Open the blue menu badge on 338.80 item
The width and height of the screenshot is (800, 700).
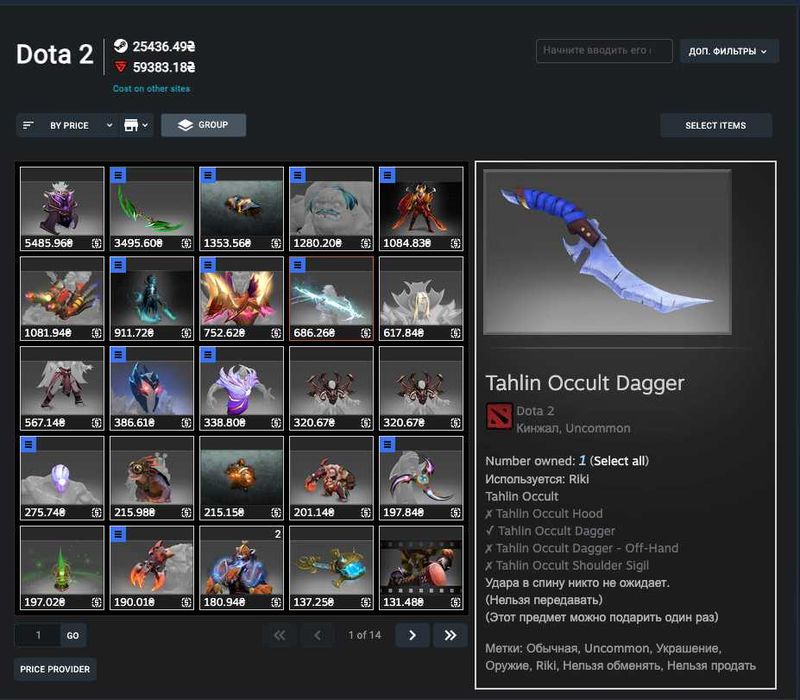(x=208, y=355)
